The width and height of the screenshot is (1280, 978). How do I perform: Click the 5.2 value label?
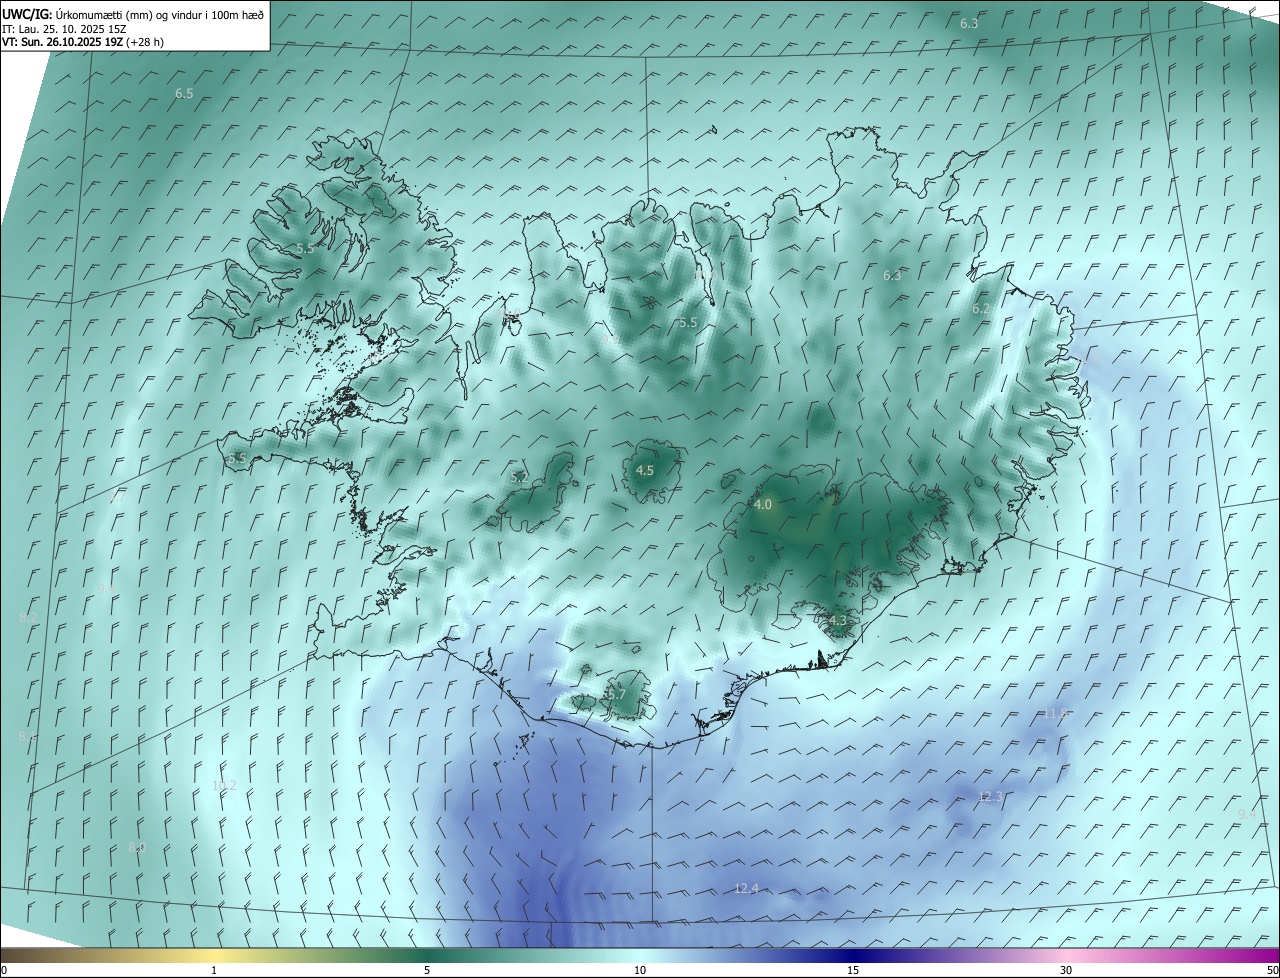coord(519,478)
